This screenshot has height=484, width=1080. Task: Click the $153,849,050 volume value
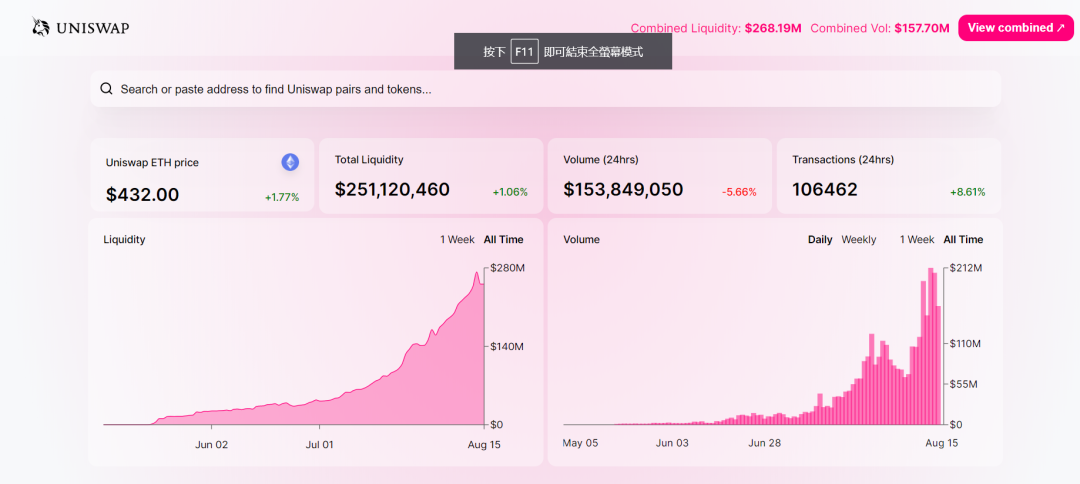point(623,189)
